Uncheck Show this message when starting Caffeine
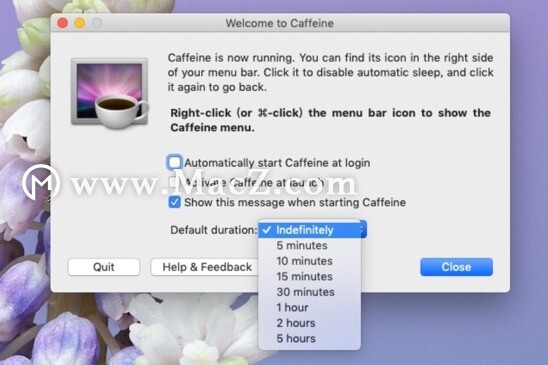Viewport: 548px width, 365px height. [x=174, y=202]
